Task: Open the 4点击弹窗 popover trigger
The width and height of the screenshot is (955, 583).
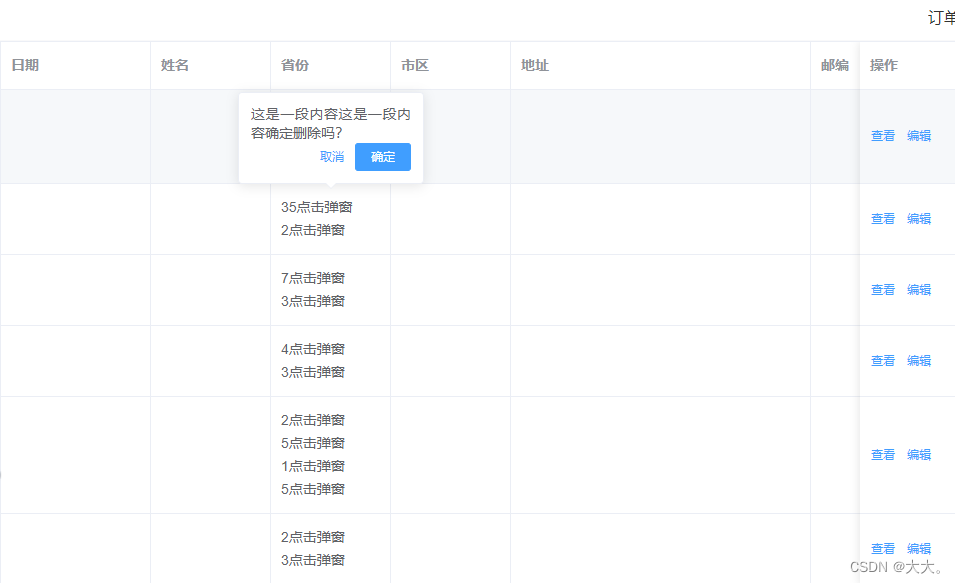Action: [x=312, y=349]
